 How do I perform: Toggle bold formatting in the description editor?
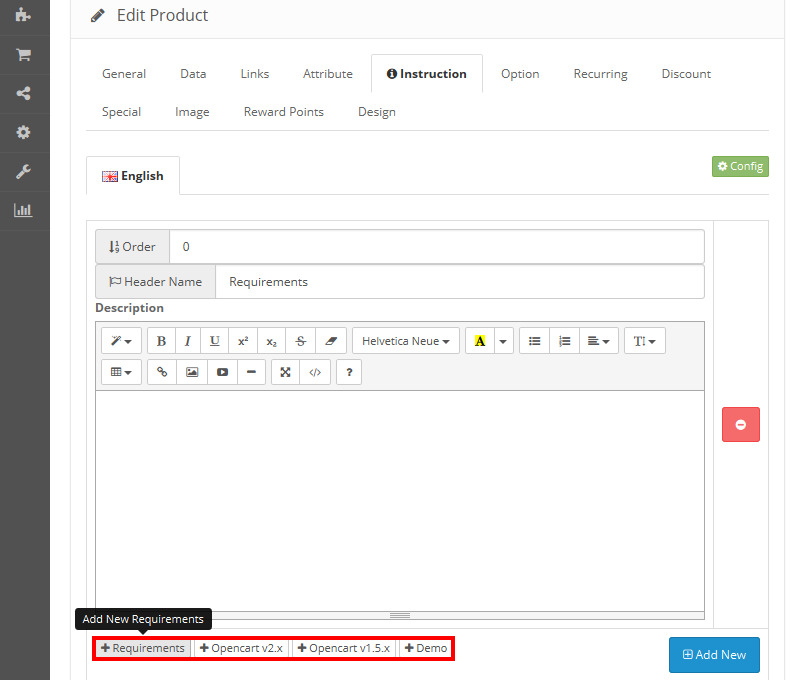coord(162,341)
